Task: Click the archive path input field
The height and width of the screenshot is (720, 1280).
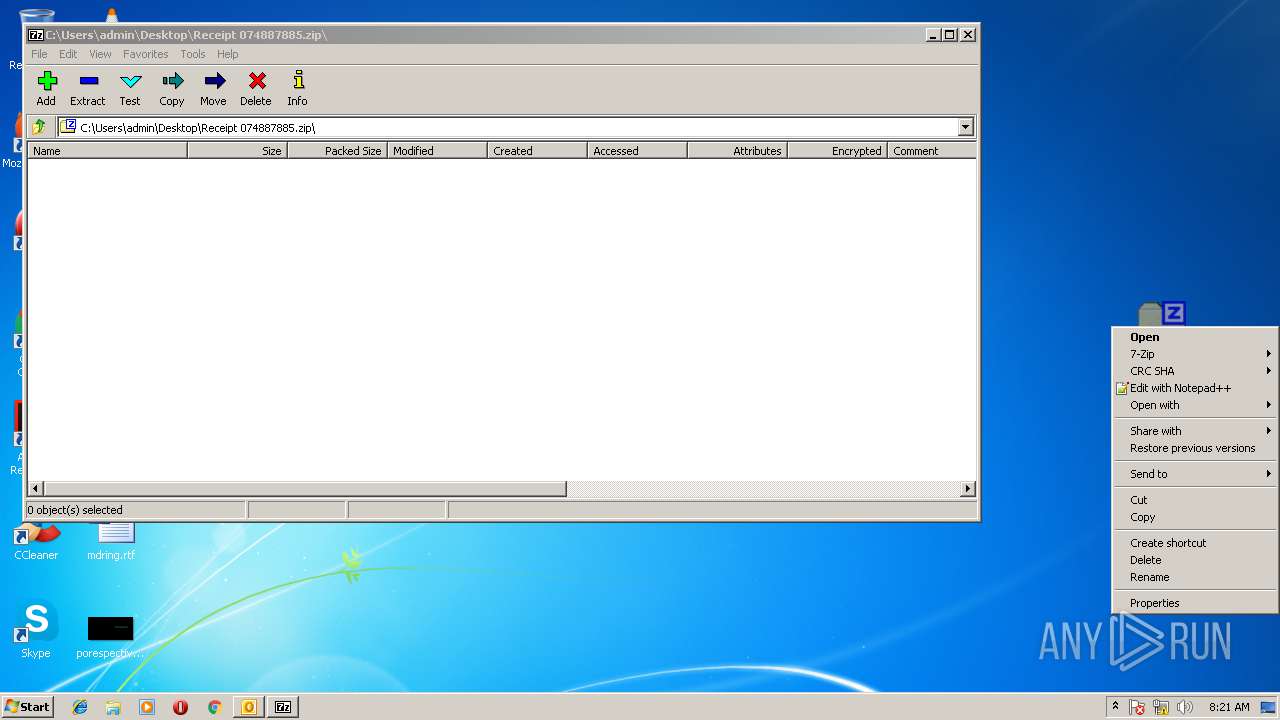Action: (508, 127)
